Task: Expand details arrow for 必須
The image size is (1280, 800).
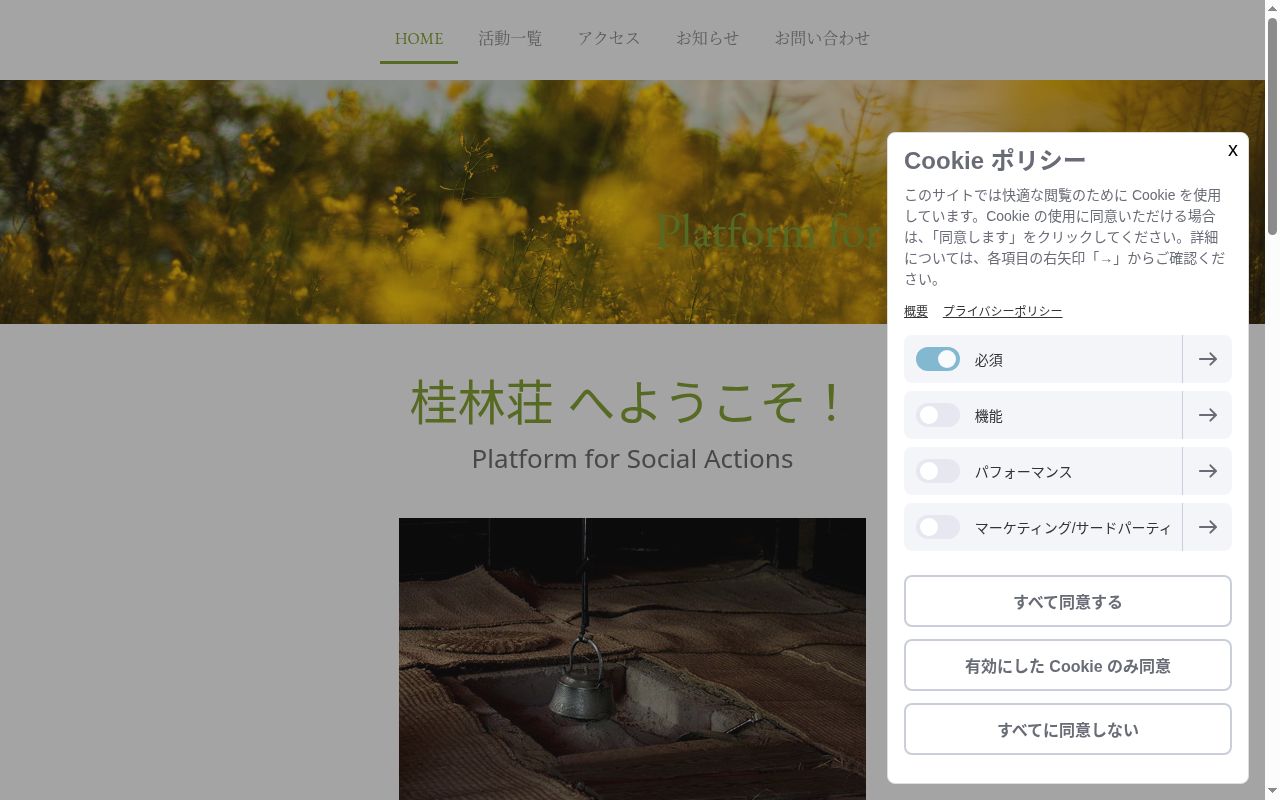Action: tap(1207, 359)
